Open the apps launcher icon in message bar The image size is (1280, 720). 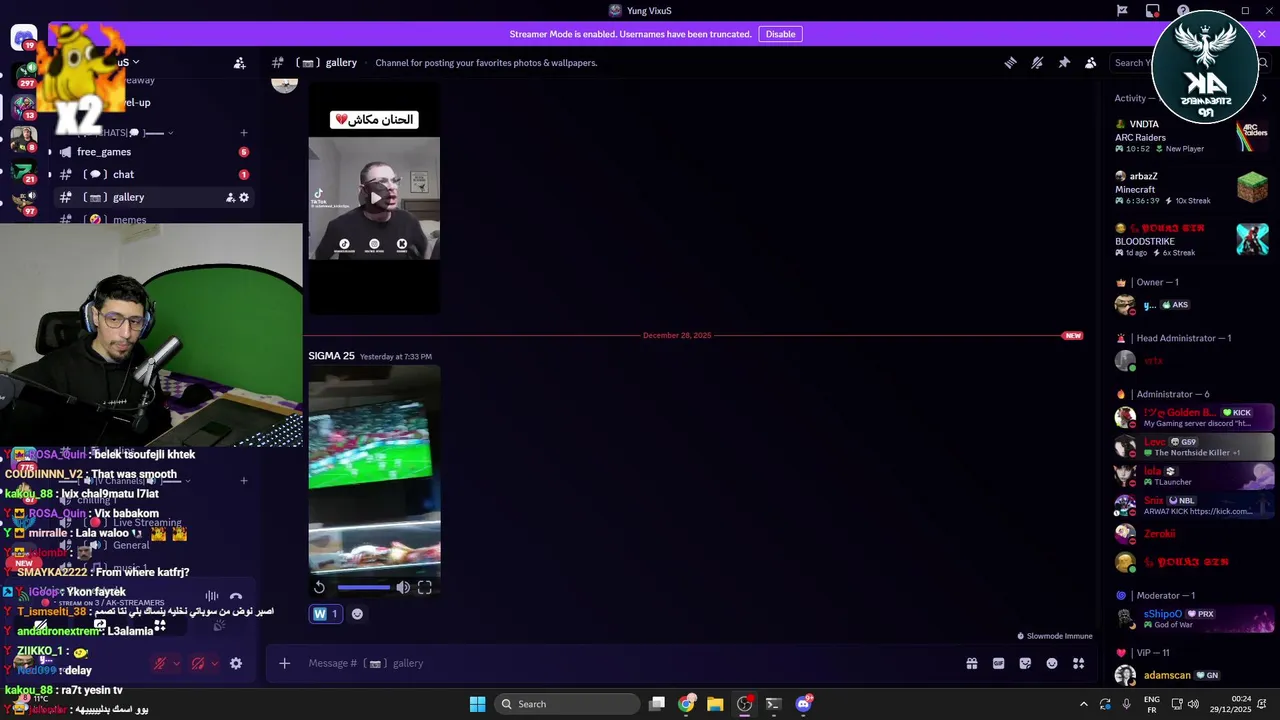(x=1079, y=663)
